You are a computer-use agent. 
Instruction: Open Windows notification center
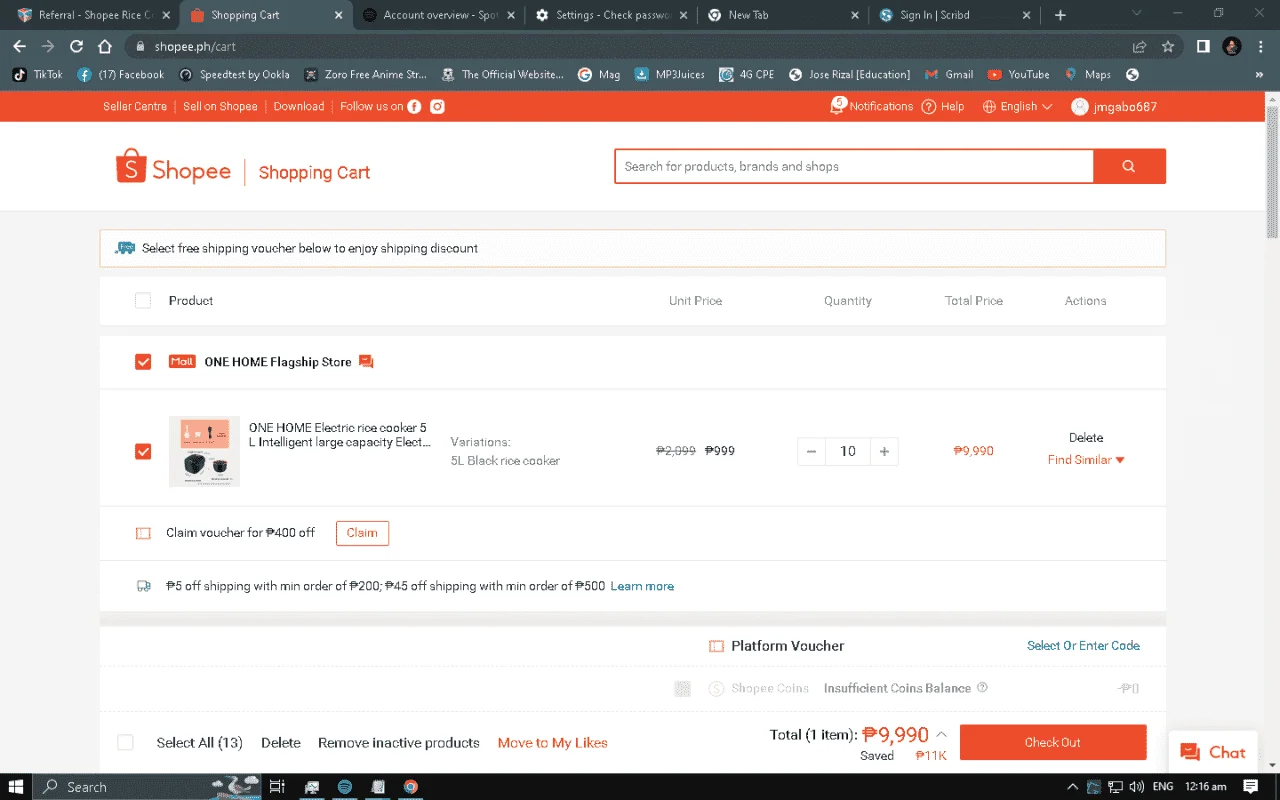[x=1250, y=787]
